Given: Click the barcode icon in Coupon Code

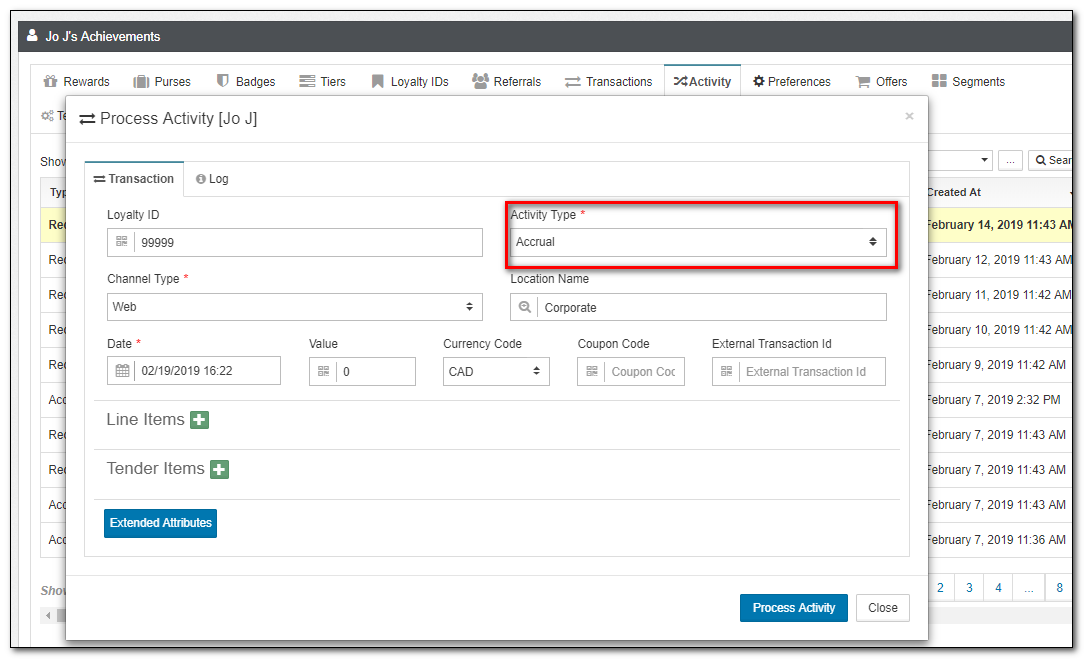Looking at the screenshot, I should tap(592, 371).
